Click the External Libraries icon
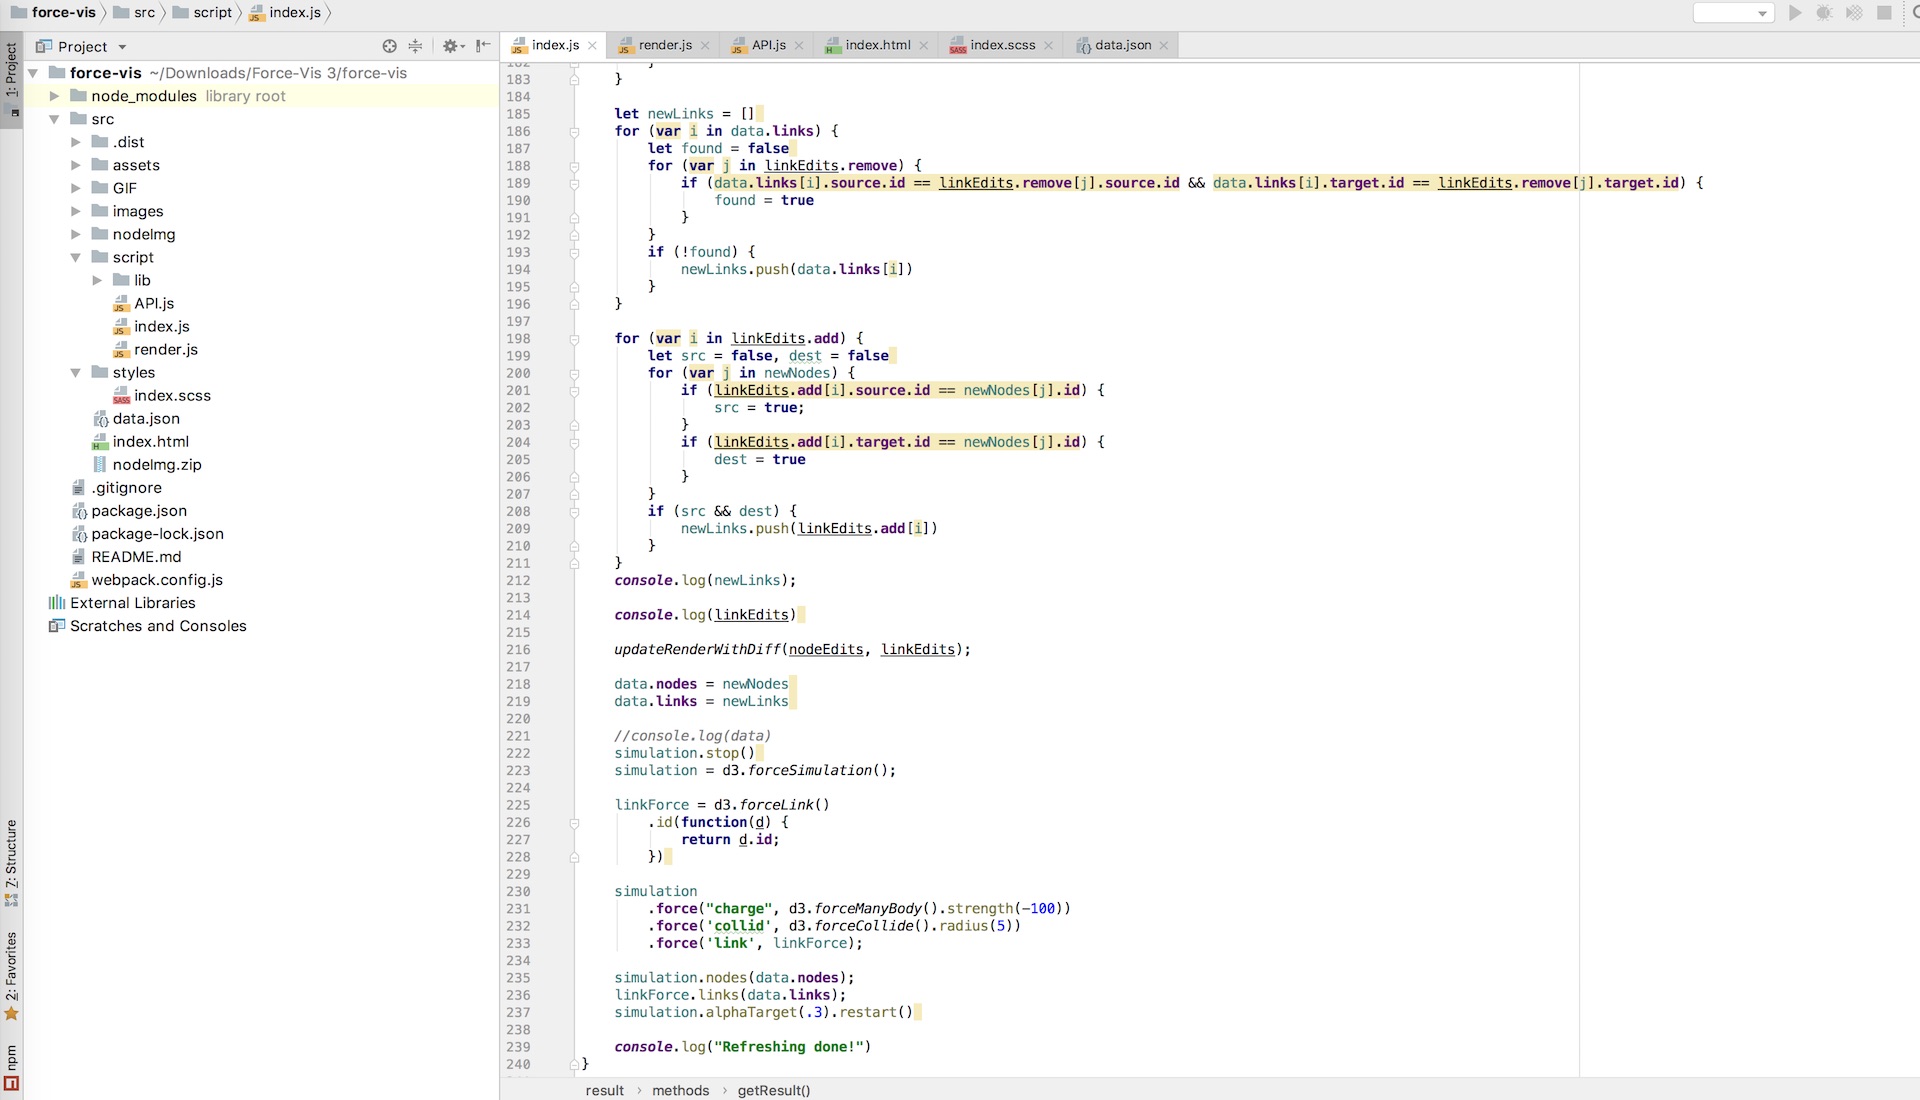 click(57, 603)
